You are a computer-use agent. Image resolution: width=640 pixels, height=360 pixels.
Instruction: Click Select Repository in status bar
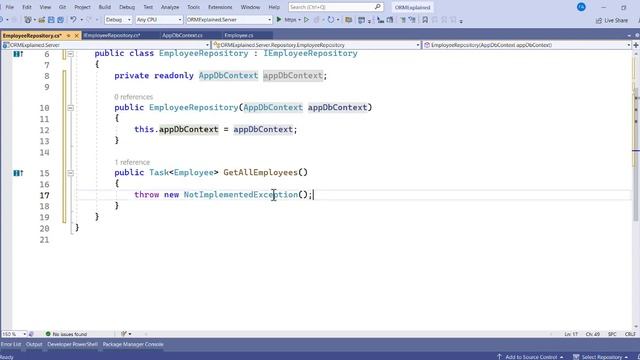click(601, 357)
